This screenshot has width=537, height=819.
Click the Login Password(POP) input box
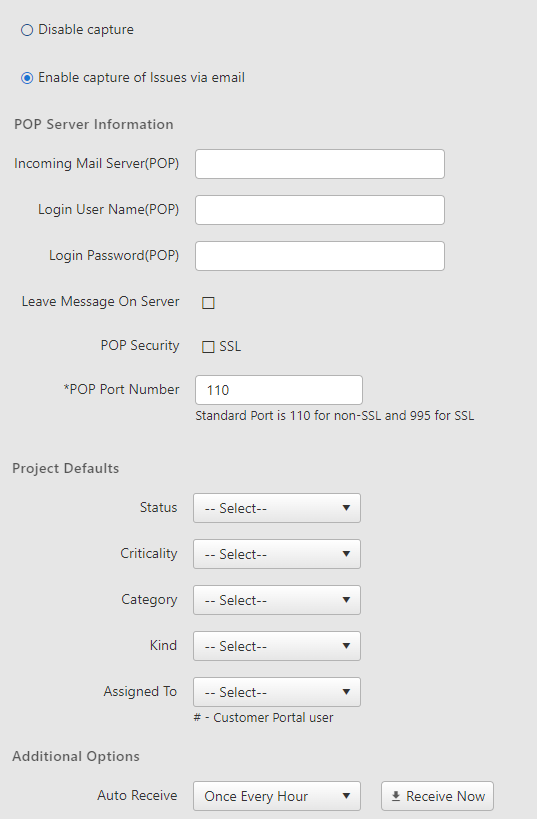[320, 256]
